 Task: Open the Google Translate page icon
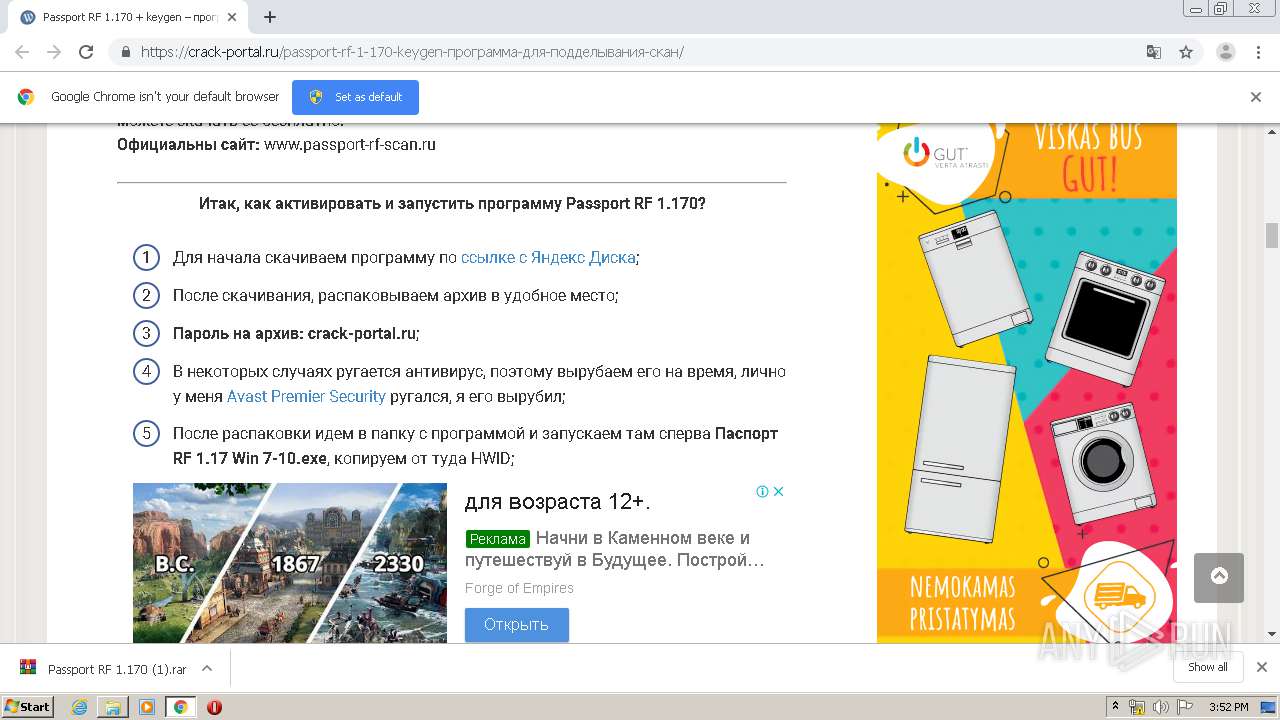coord(1153,52)
